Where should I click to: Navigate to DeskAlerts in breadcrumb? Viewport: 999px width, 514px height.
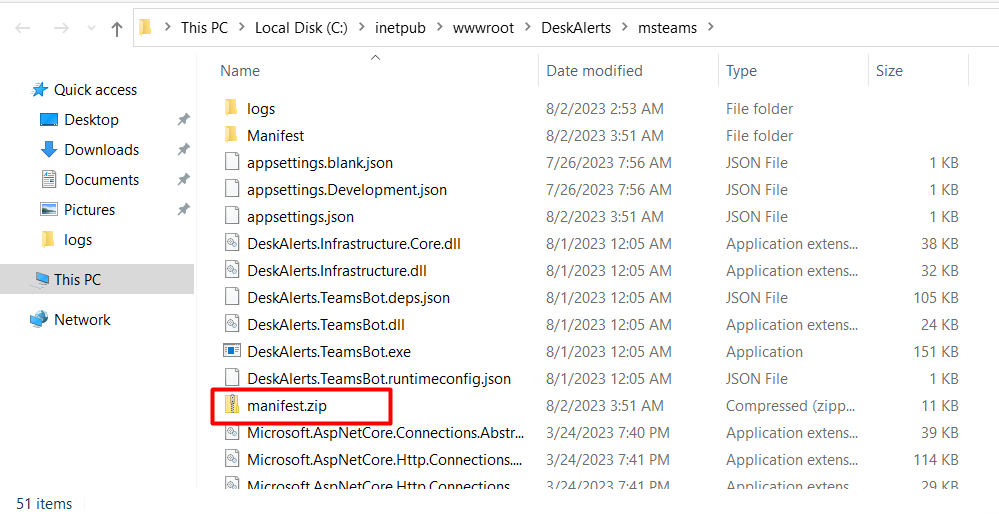576,27
